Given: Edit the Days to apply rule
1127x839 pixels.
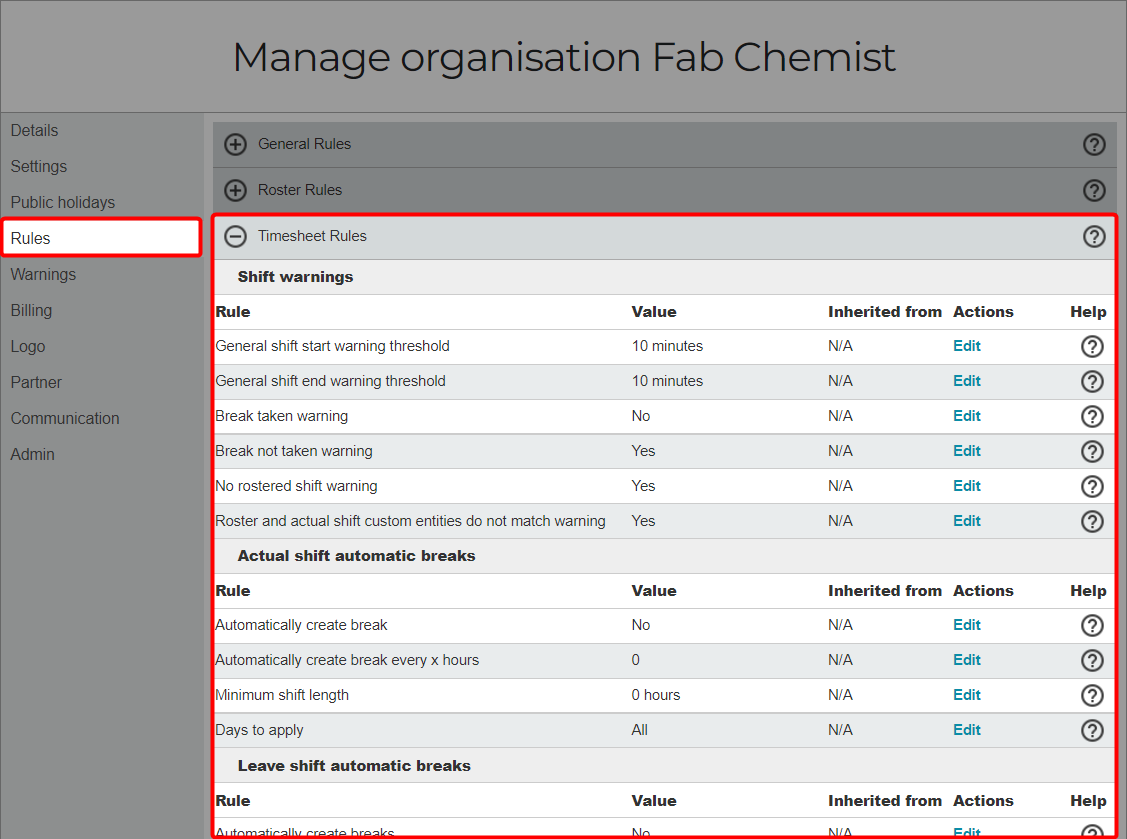Looking at the screenshot, I should click(967, 730).
